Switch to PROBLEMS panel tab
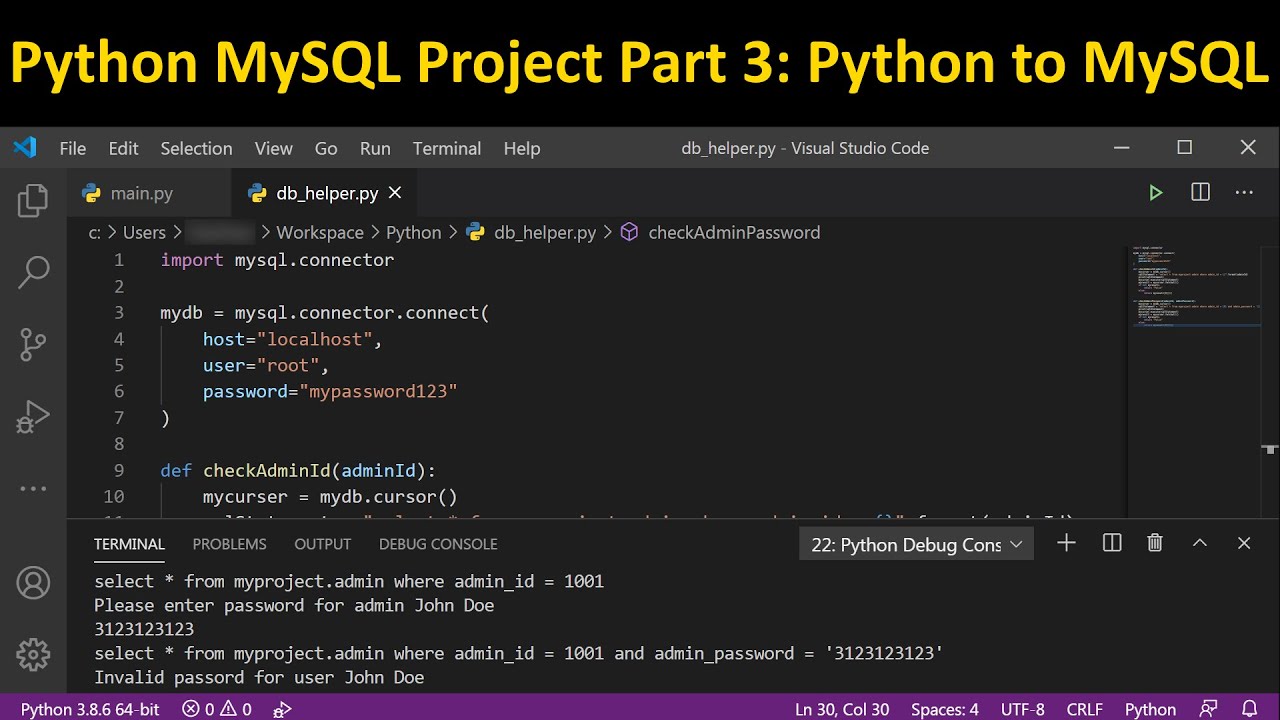The width and height of the screenshot is (1280, 720). point(229,544)
